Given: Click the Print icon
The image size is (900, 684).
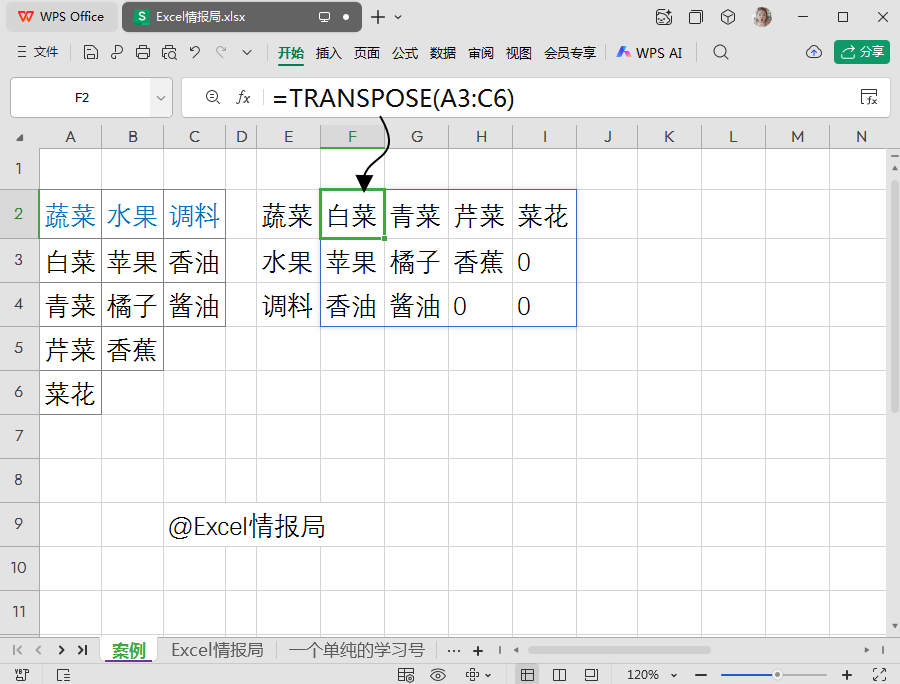Looking at the screenshot, I should [143, 53].
